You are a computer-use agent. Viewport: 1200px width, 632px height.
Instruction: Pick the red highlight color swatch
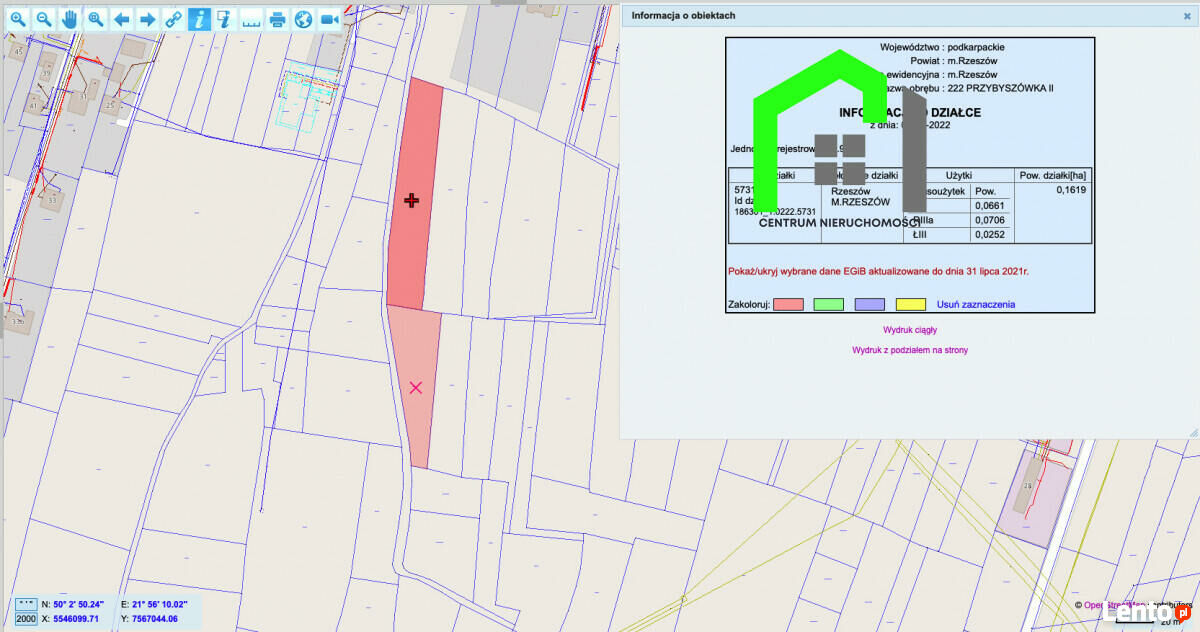pos(789,304)
